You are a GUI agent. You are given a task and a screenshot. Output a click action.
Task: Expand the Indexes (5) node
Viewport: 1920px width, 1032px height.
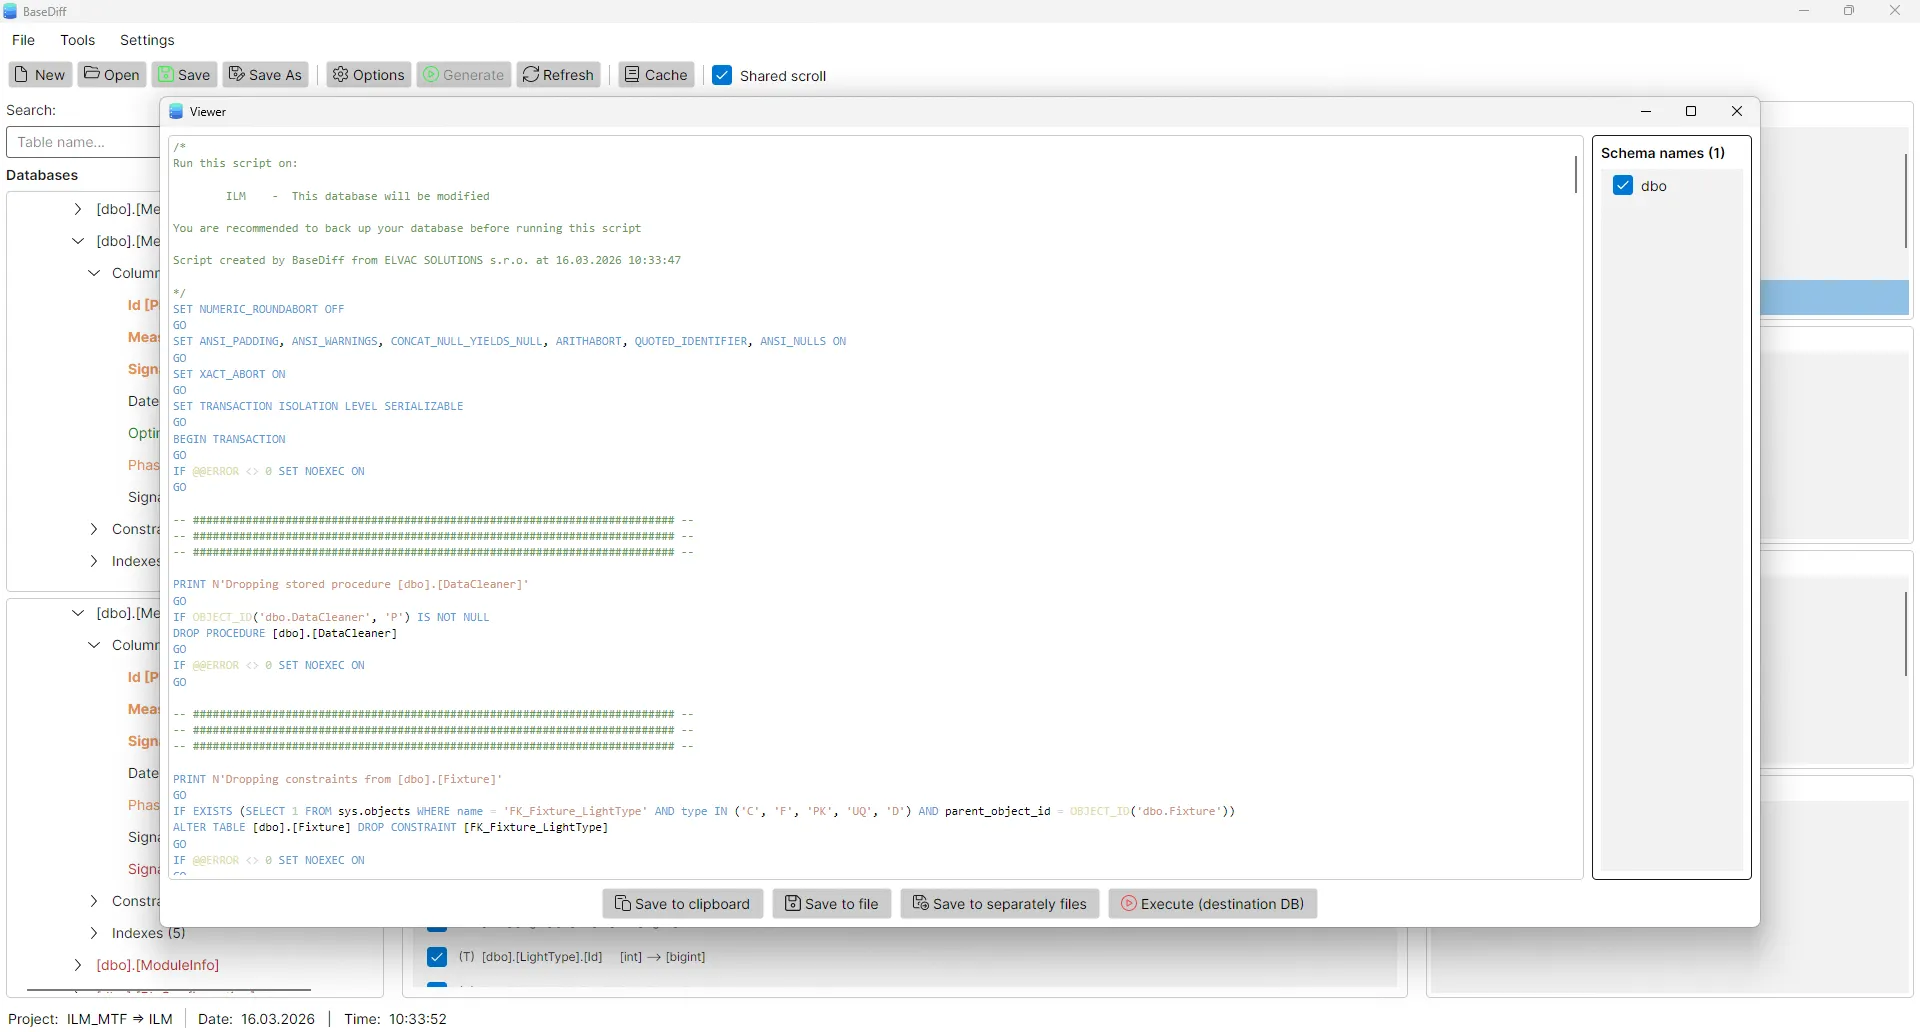point(95,933)
